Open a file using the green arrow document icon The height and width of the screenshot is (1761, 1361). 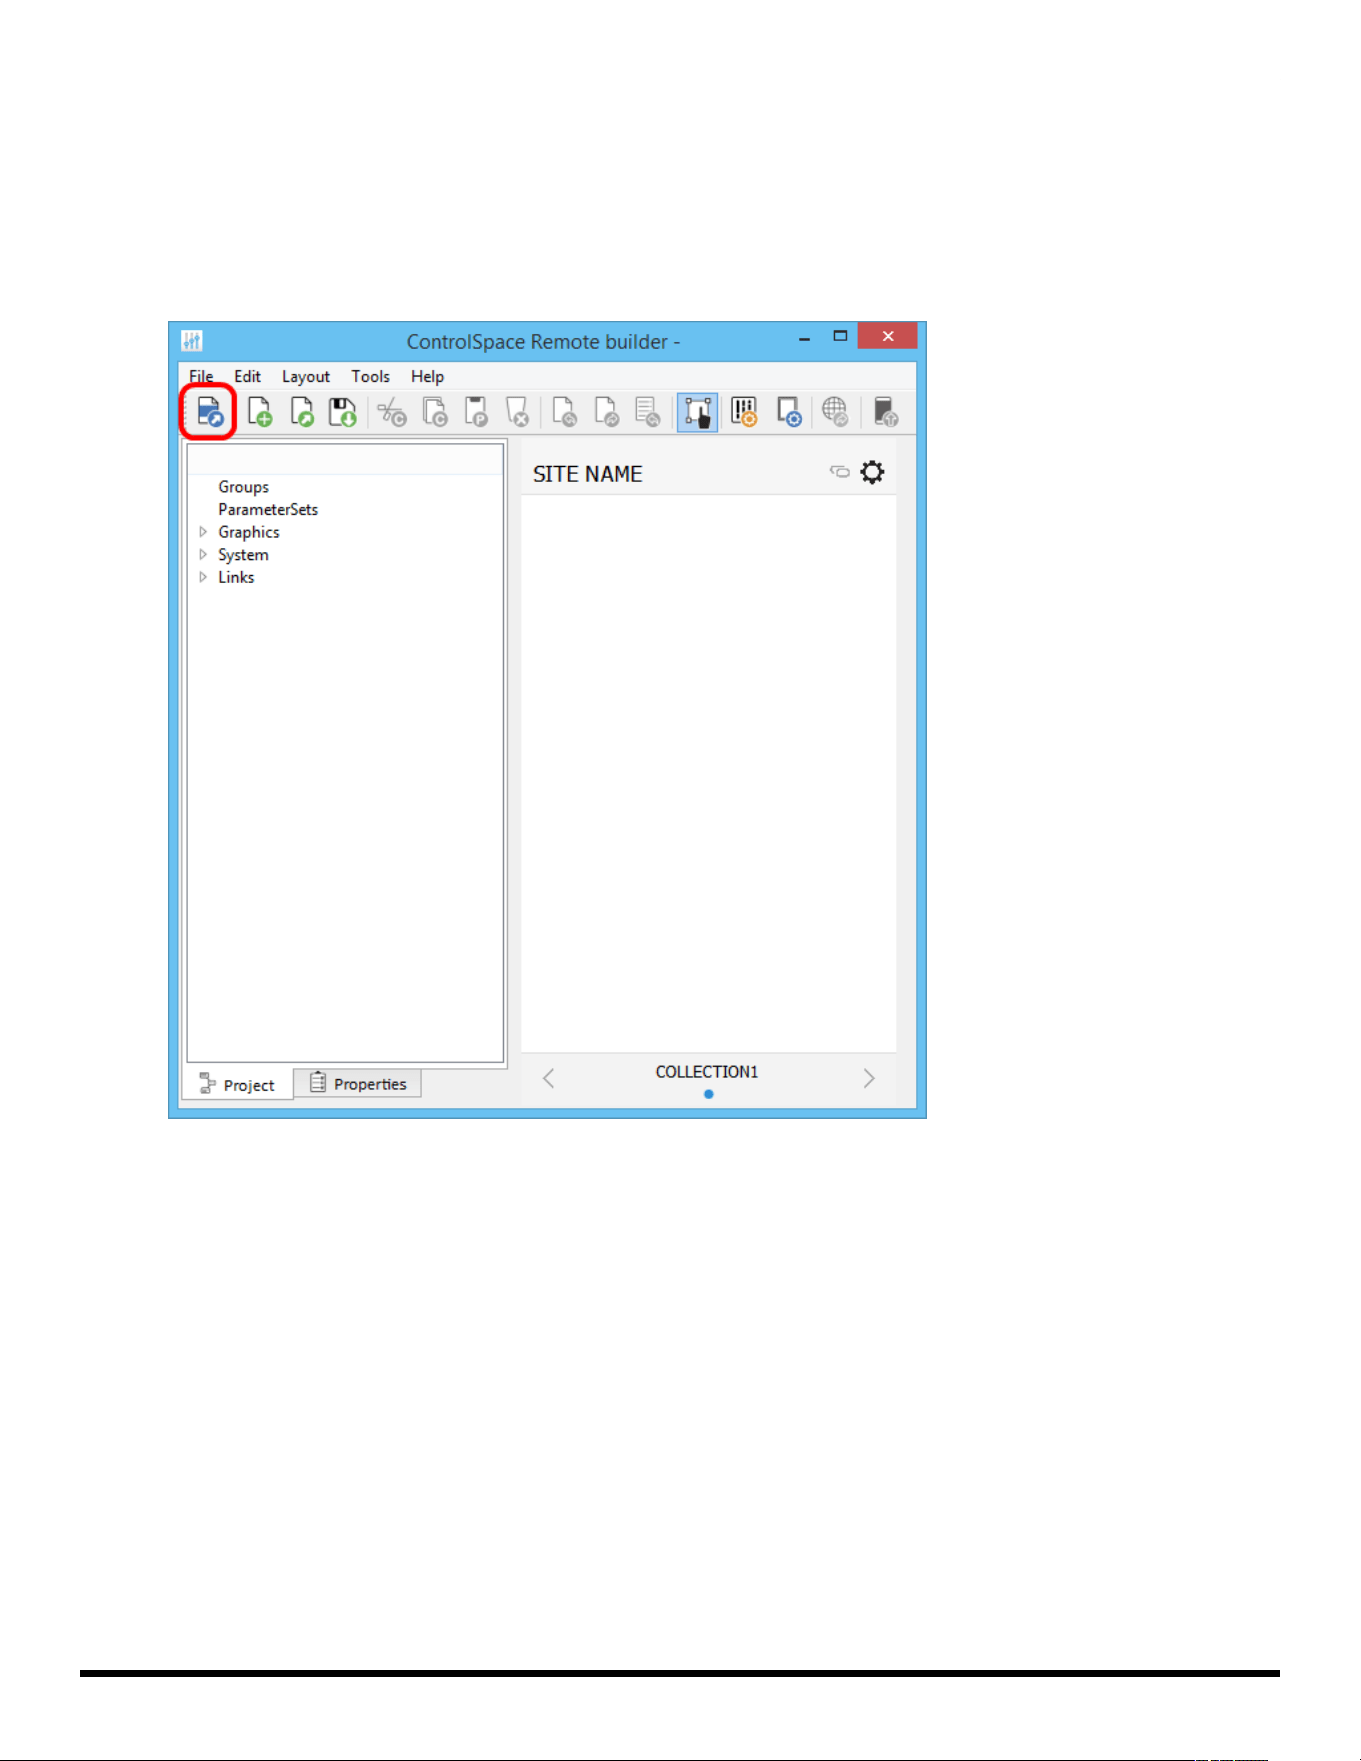[x=301, y=412]
